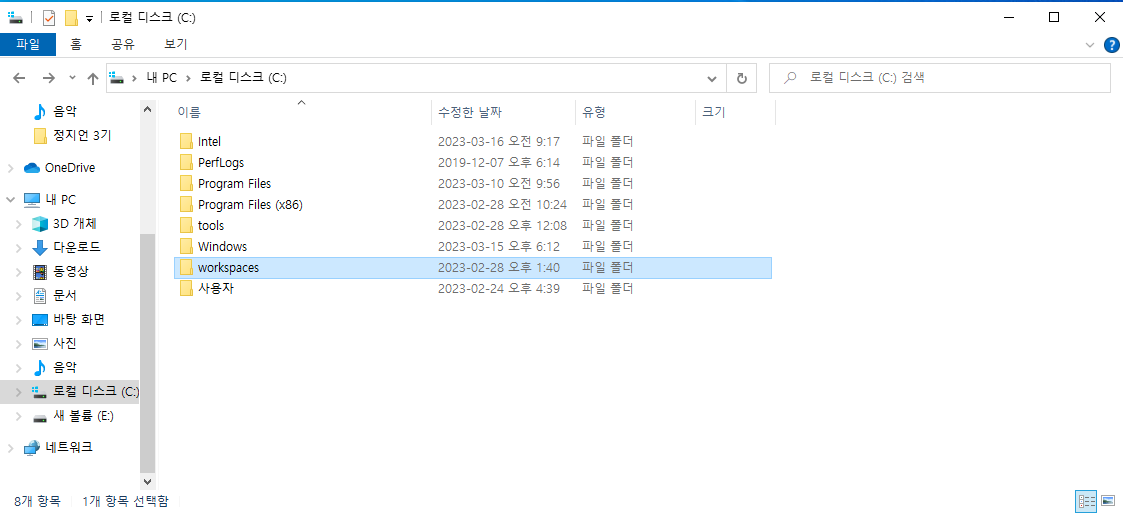Click the 문서 document icon
The image size is (1123, 513).
click(40, 295)
